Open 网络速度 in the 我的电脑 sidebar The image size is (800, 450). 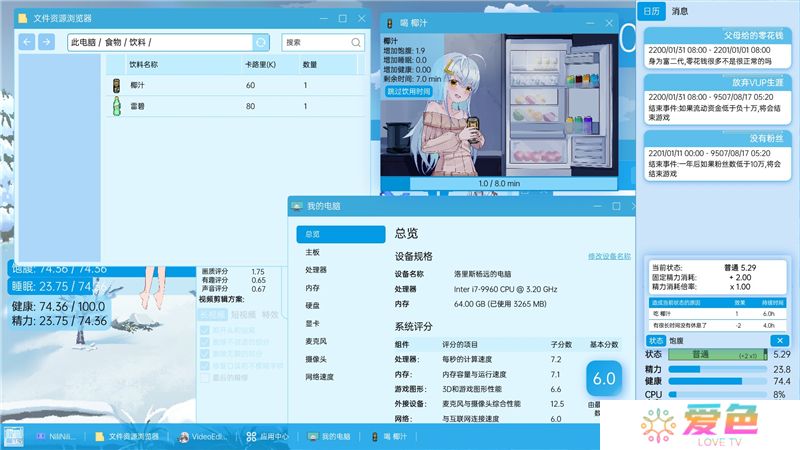[319, 377]
